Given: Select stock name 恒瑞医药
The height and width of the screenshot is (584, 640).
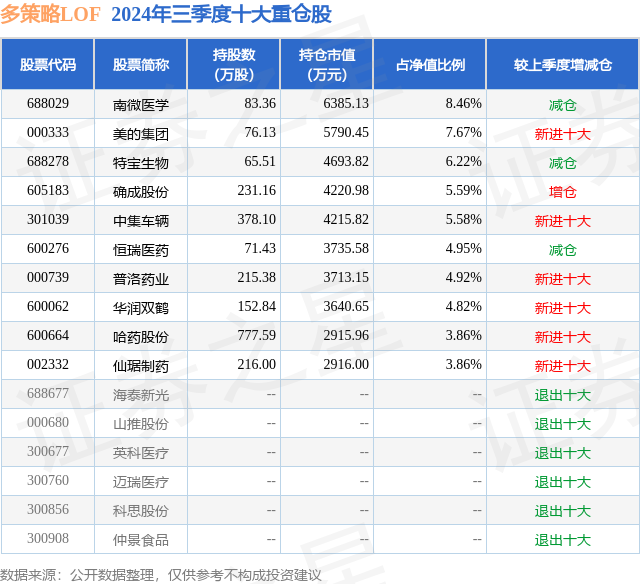Looking at the screenshot, I should 141,250.
